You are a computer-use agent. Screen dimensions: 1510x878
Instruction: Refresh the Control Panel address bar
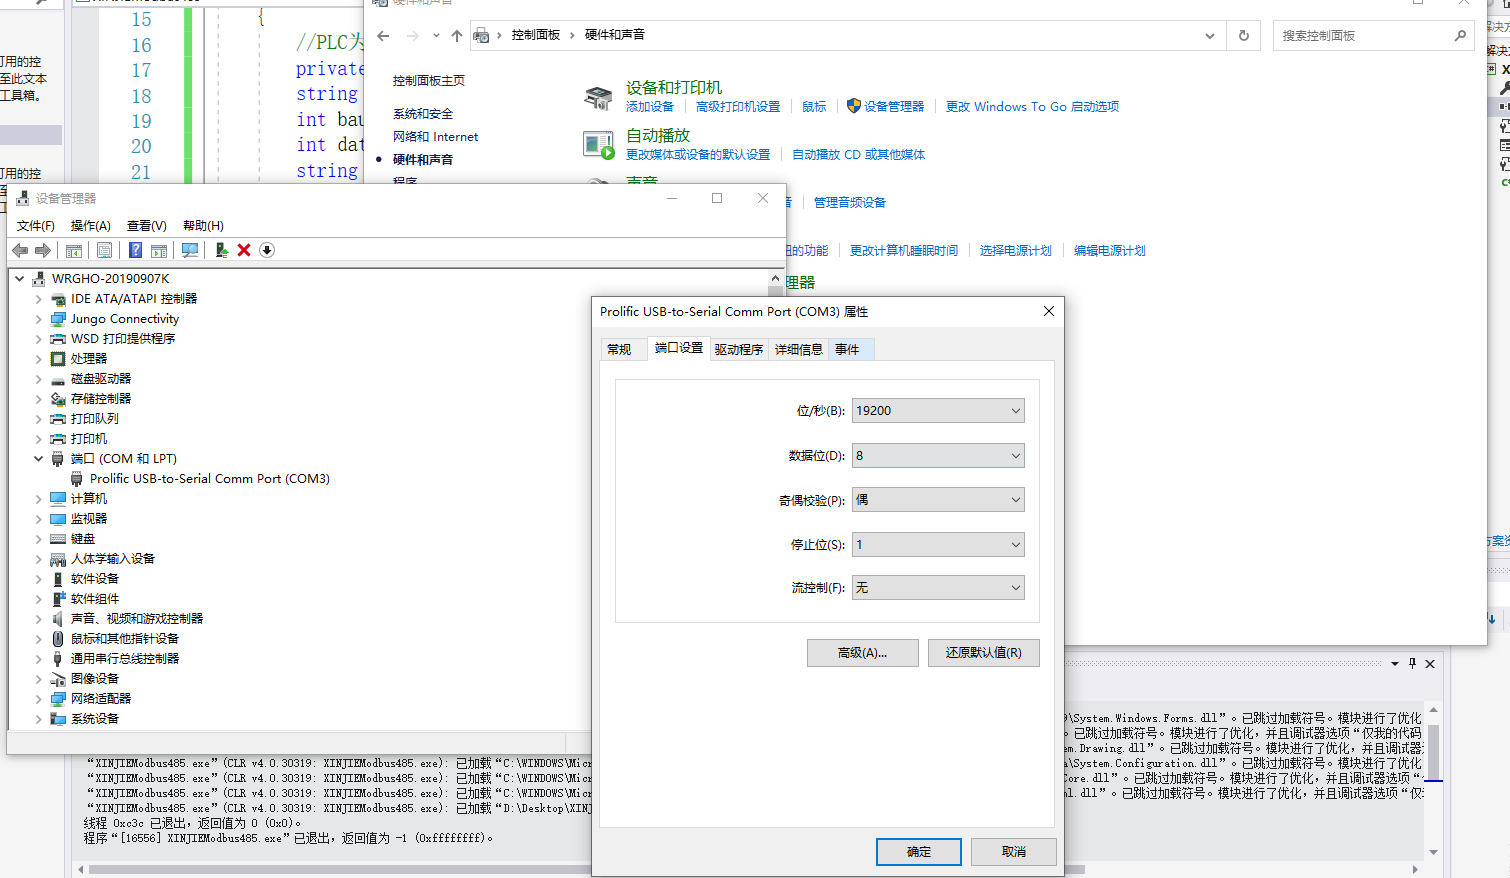click(x=1244, y=36)
